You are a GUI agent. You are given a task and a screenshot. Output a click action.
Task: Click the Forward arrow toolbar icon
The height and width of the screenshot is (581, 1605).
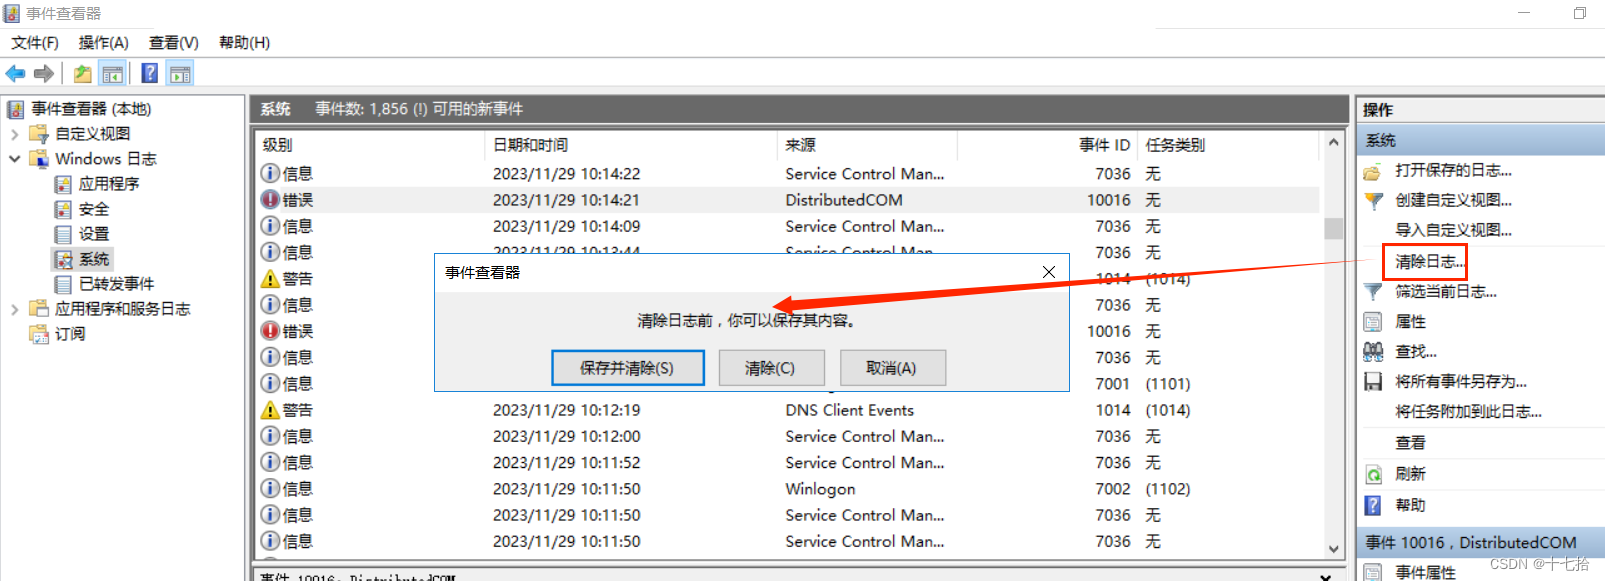[44, 73]
